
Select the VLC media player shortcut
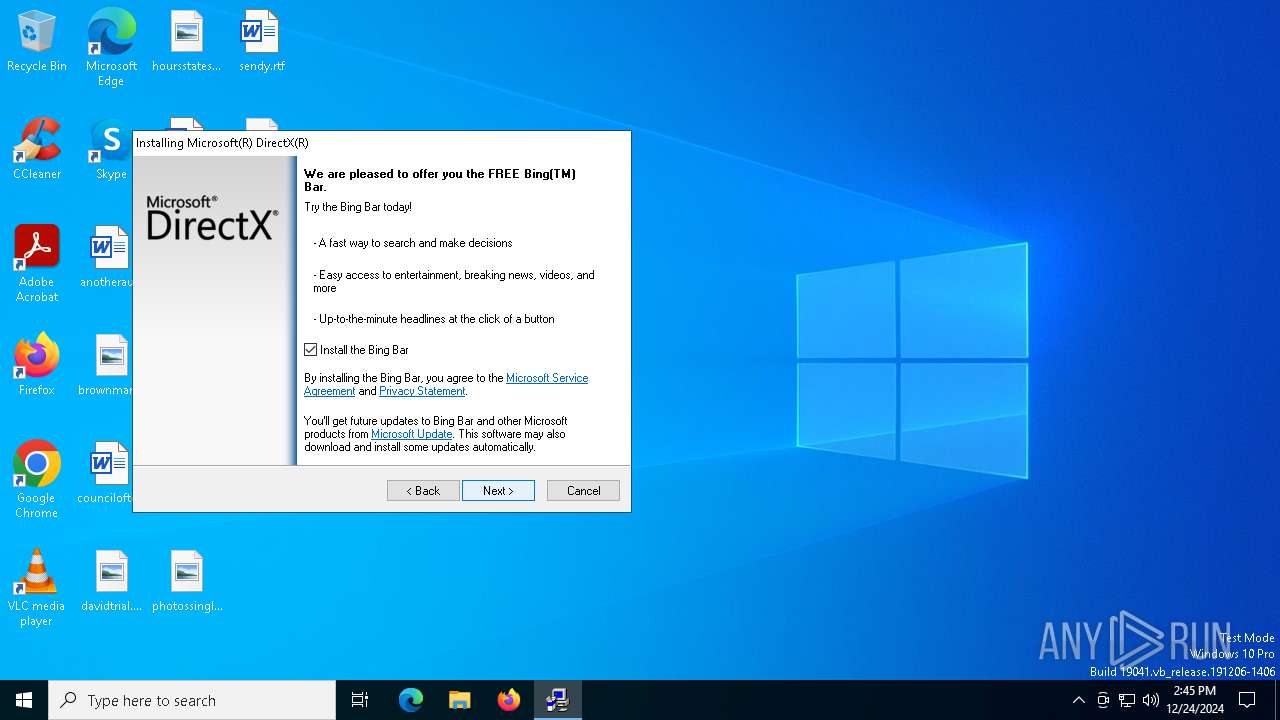(37, 588)
